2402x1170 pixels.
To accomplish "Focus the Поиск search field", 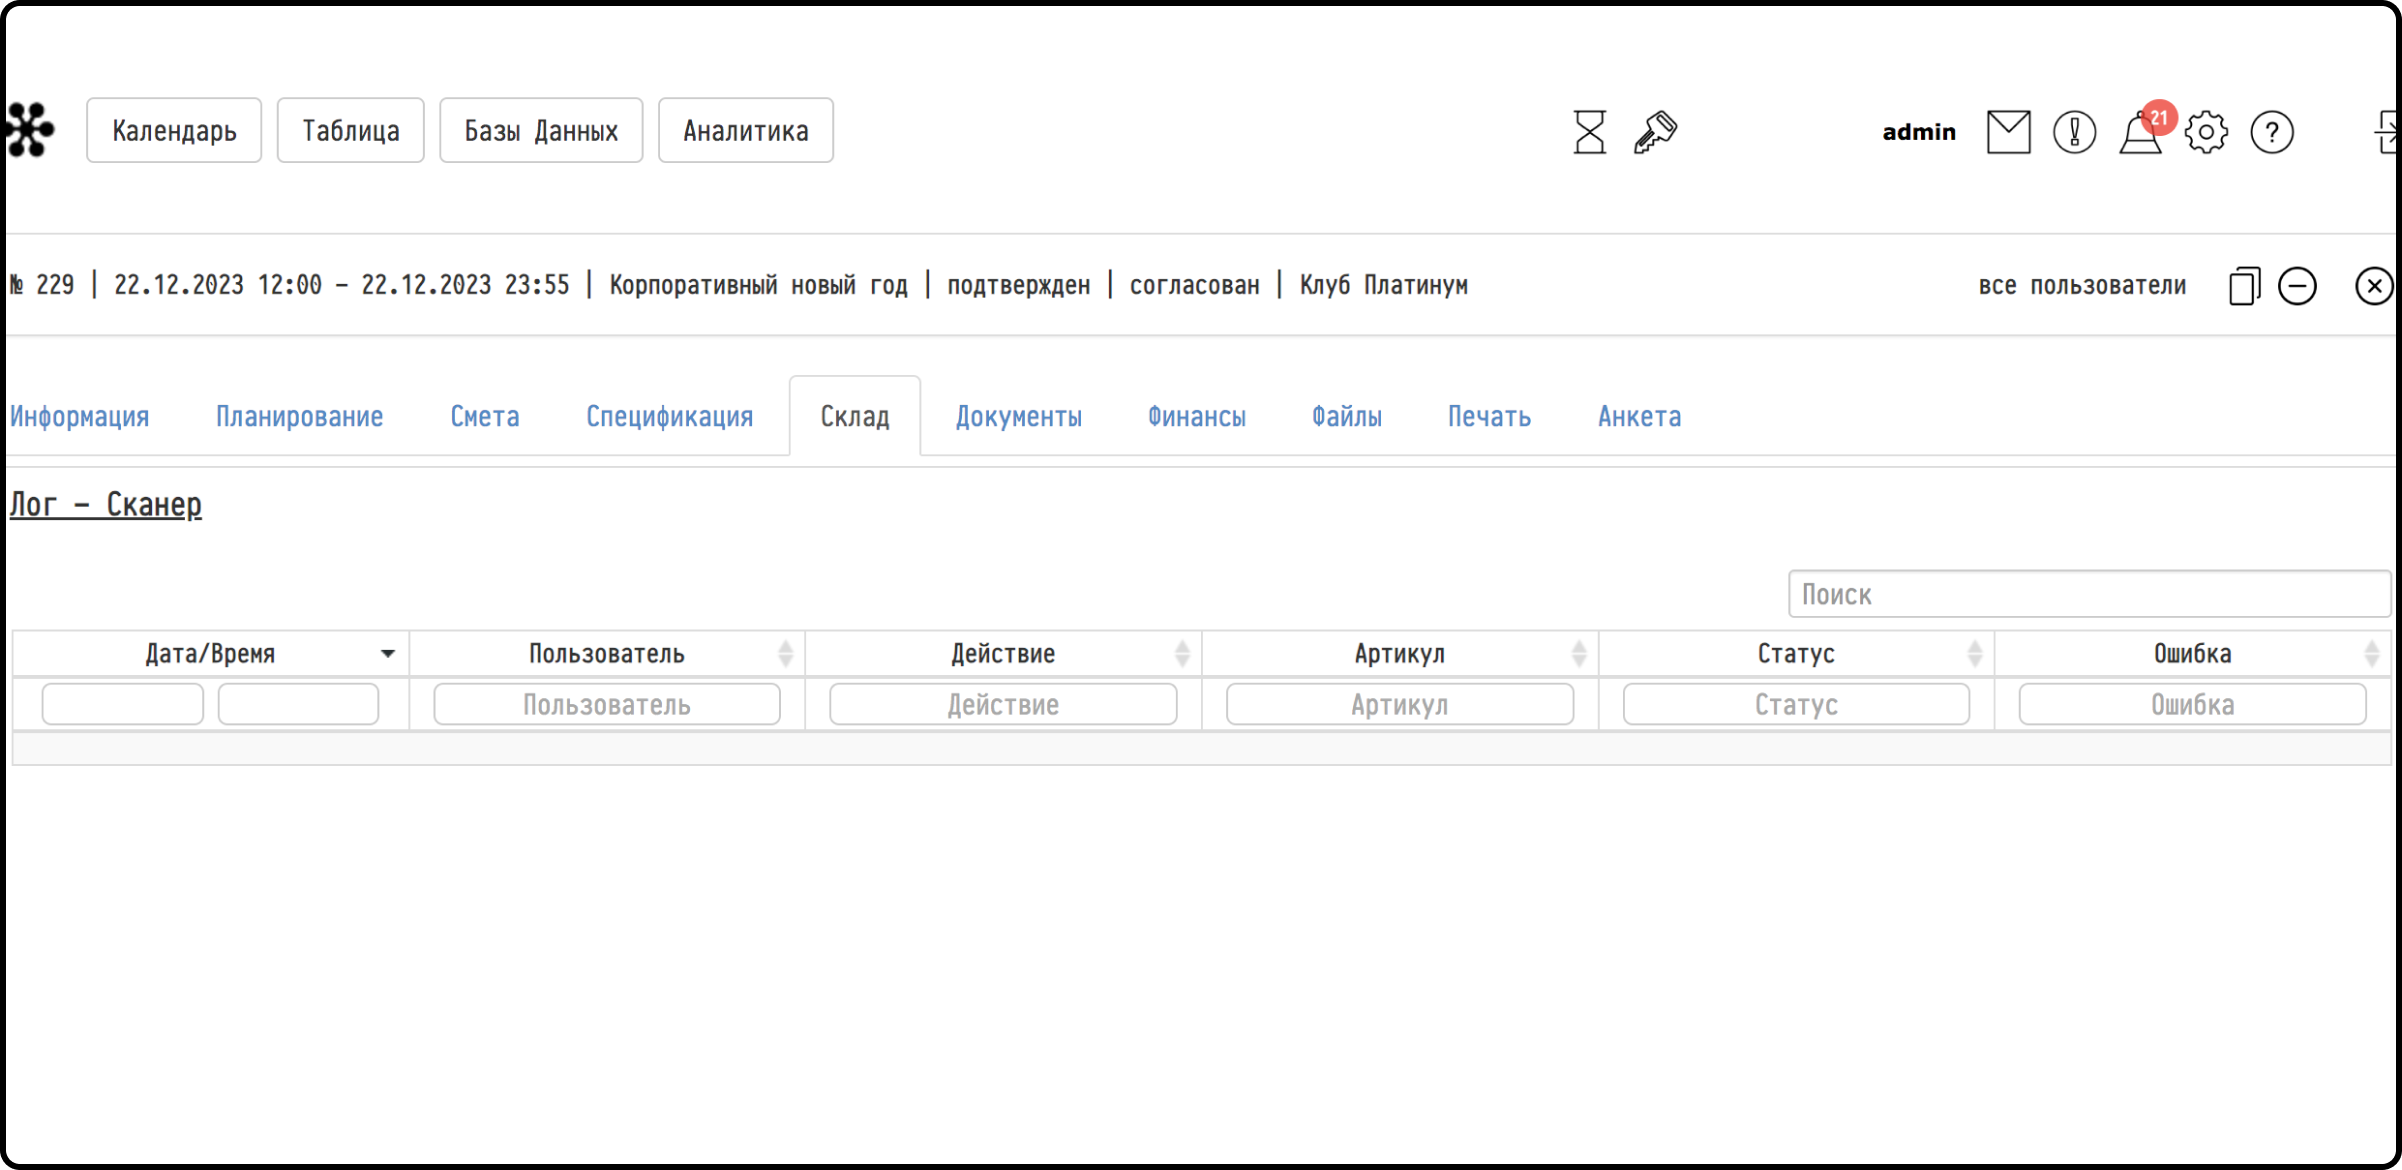I will point(2089,594).
